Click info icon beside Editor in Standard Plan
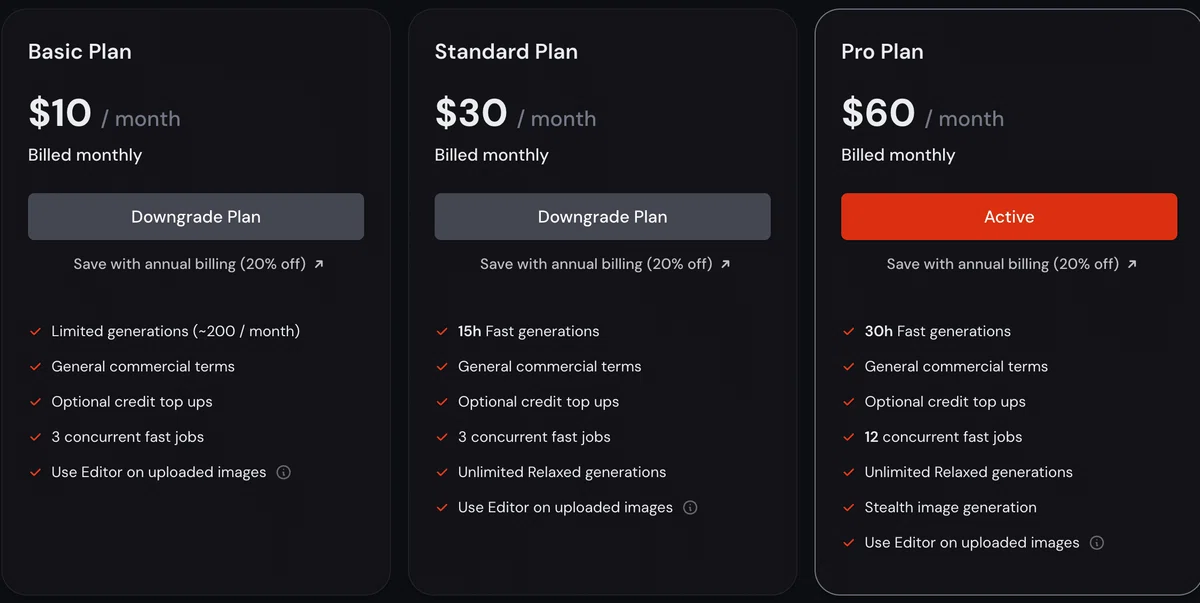Image resolution: width=1200 pixels, height=603 pixels. coord(690,508)
